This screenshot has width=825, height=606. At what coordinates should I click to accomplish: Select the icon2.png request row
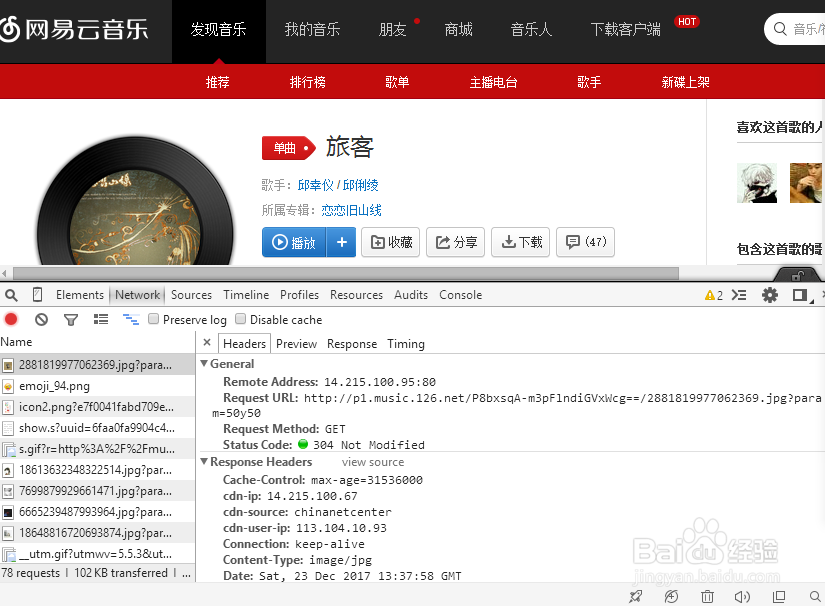pos(97,407)
